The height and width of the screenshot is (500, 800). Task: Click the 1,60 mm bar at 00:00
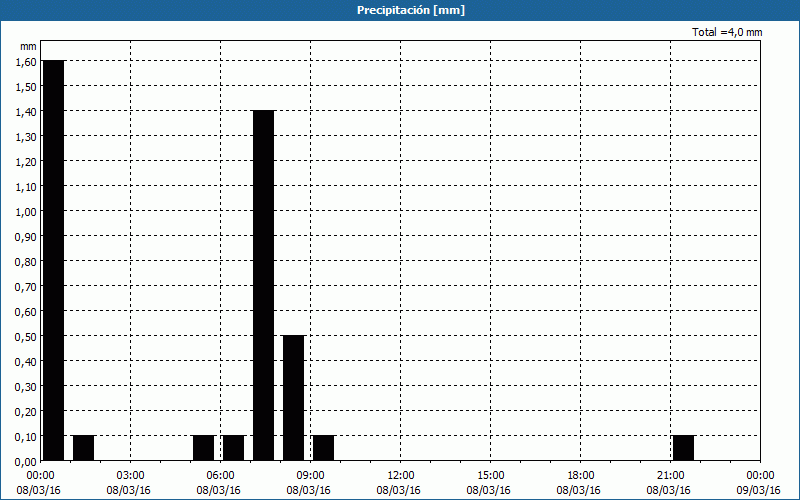click(54, 260)
